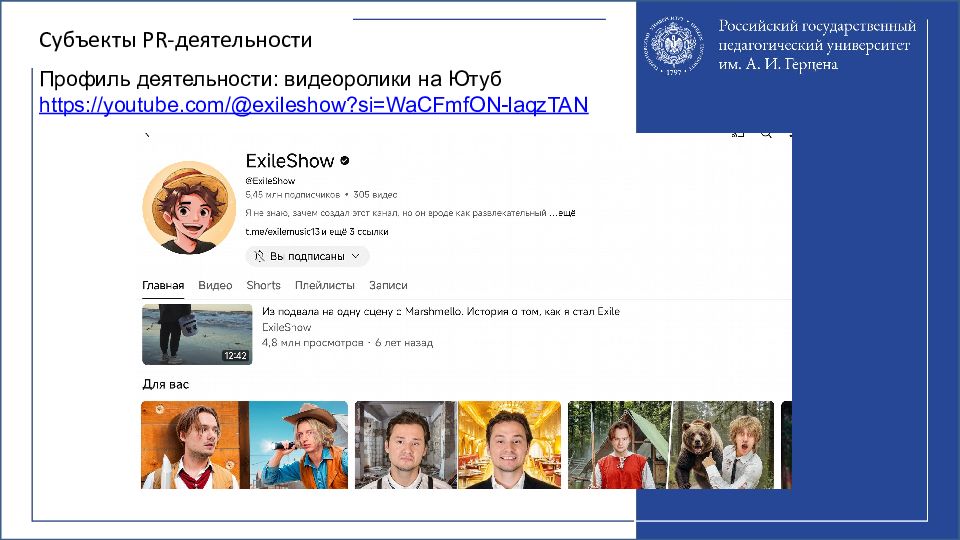Viewport: 960px width, 540px height.
Task: Click the 'Субъекты PR-деятельности' slide title
Action: coord(176,40)
